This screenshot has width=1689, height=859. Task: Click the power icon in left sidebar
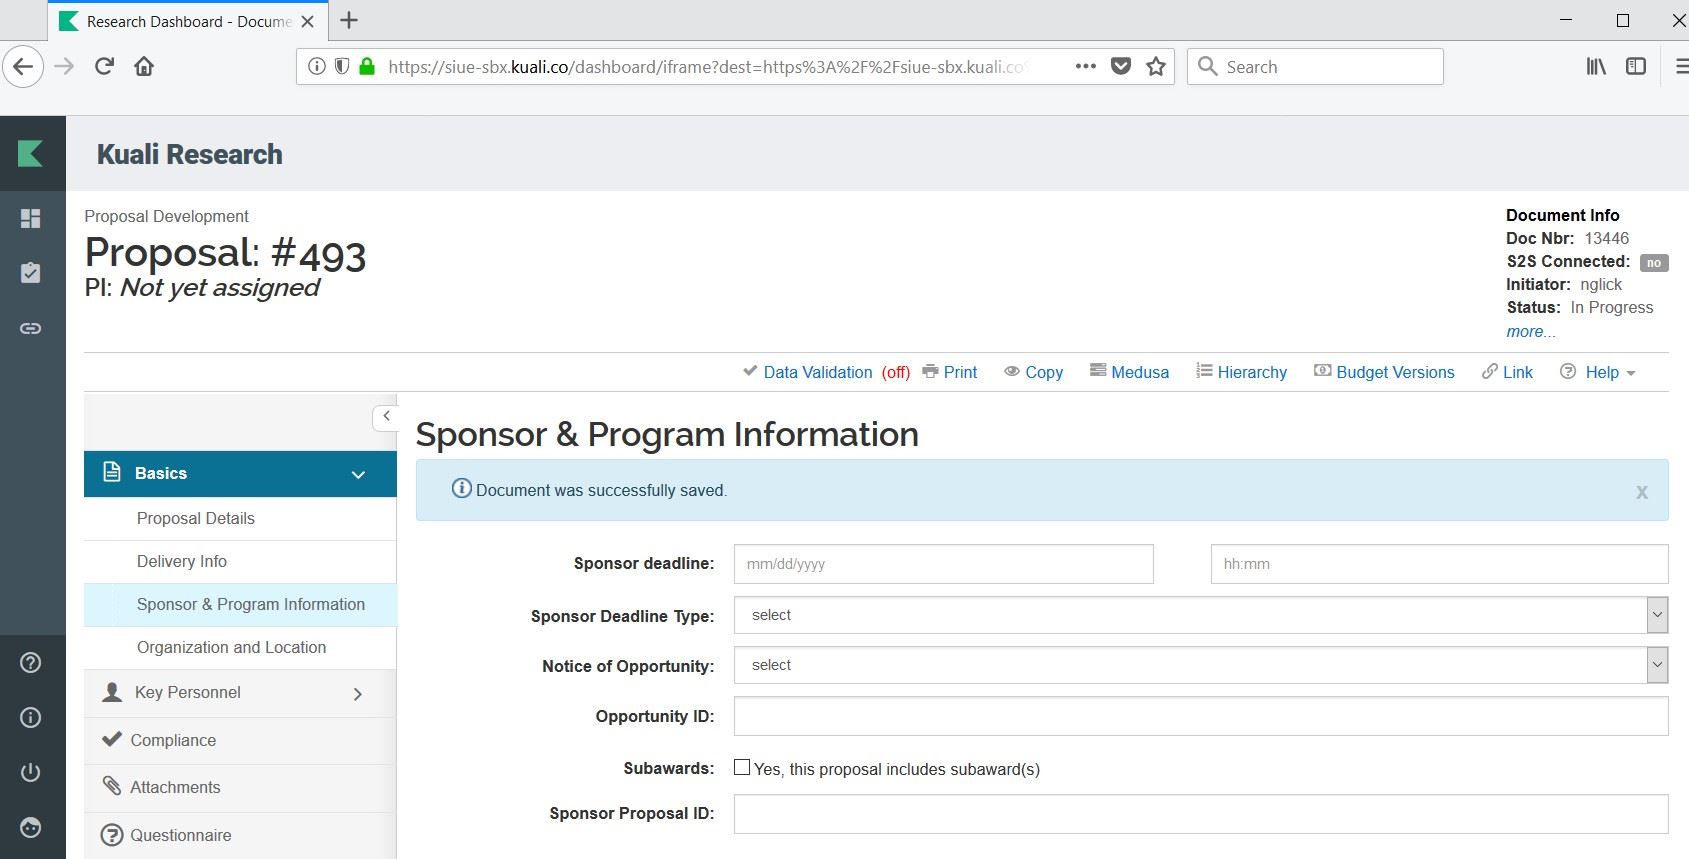(31, 772)
